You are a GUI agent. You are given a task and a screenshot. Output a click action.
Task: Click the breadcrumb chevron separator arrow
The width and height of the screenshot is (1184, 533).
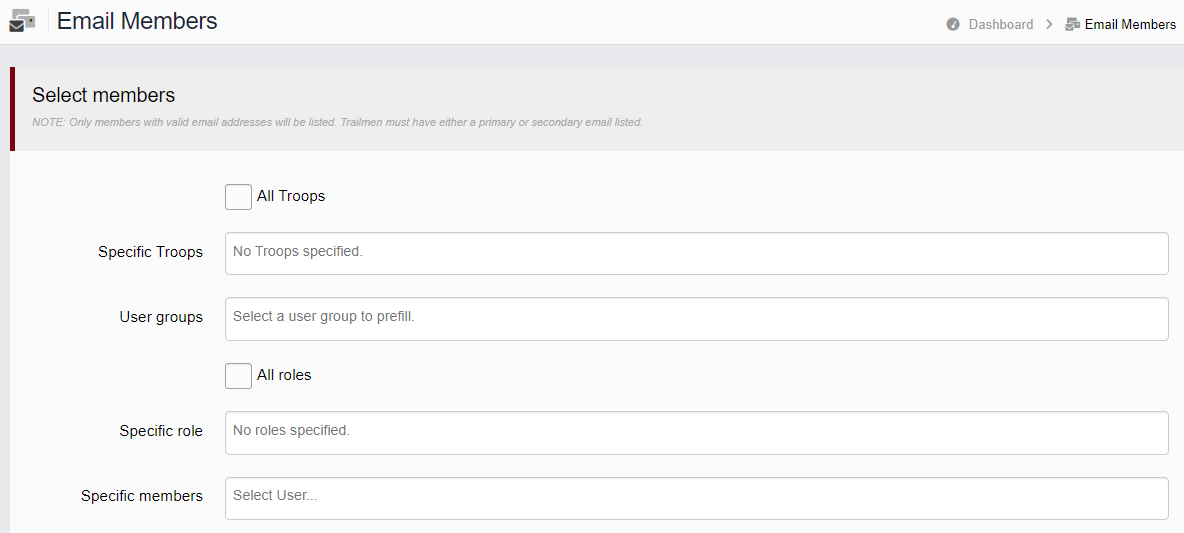pyautogui.click(x=1049, y=24)
